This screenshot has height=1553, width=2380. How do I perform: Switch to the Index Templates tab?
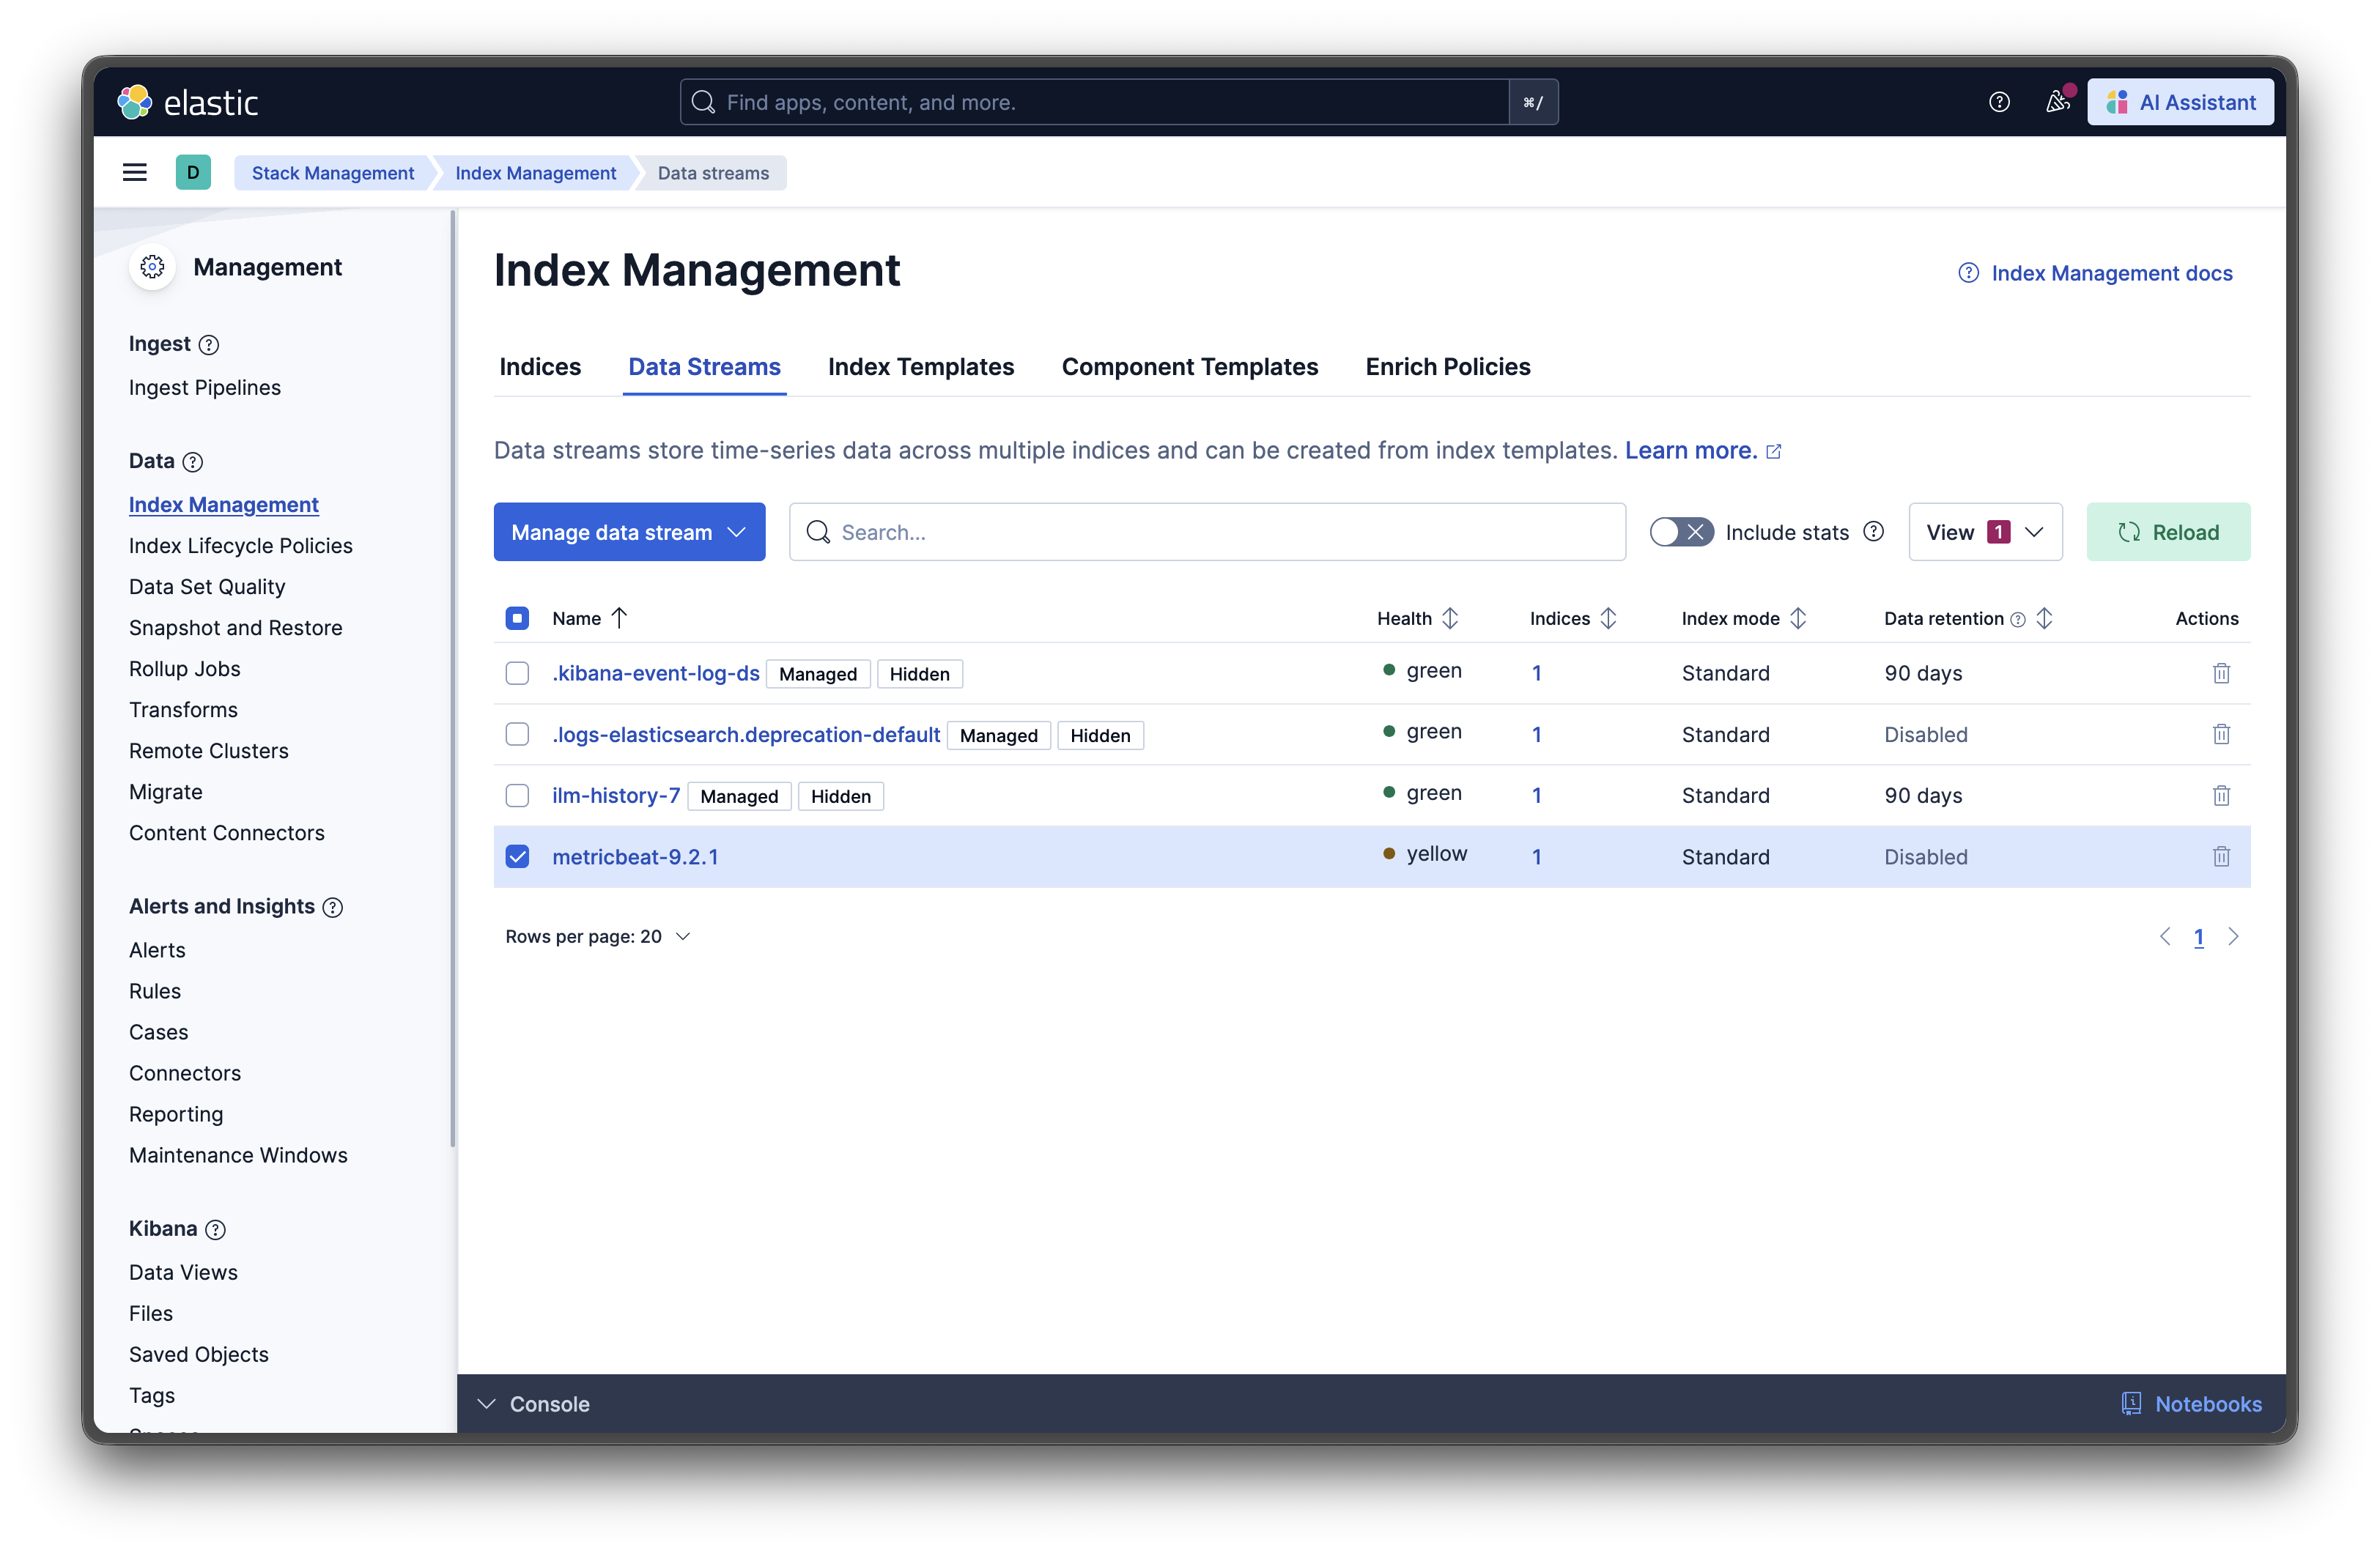(x=921, y=366)
